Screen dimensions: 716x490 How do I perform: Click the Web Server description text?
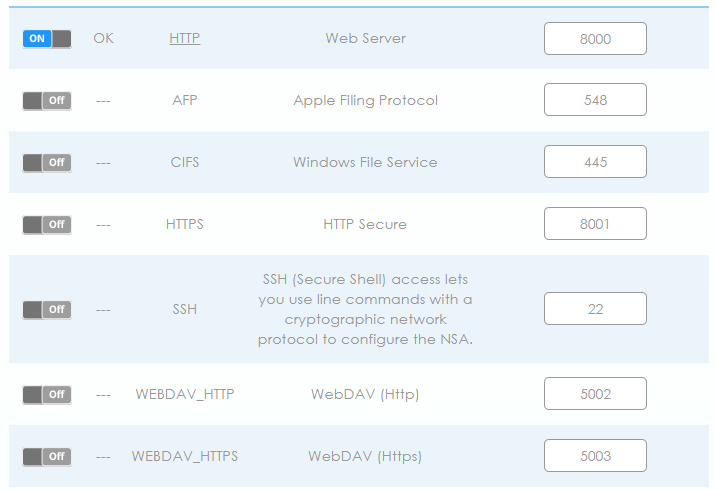(x=365, y=38)
